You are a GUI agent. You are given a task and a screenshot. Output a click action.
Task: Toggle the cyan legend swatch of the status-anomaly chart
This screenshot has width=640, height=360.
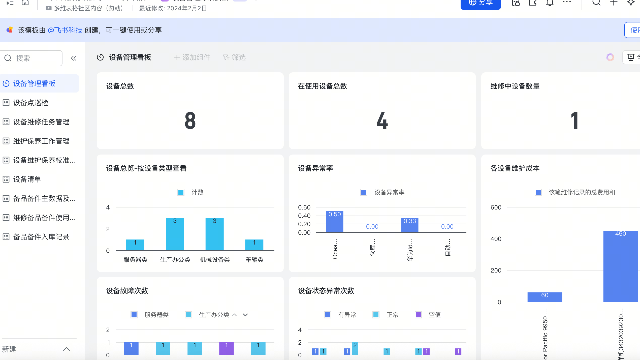[x=376, y=314]
